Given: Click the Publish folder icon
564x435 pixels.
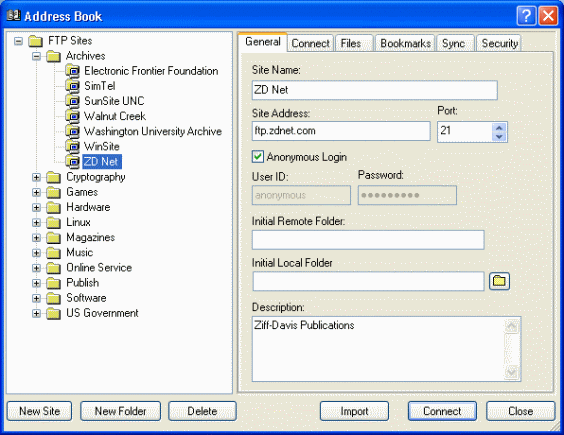Looking at the screenshot, I should click(x=54, y=283).
